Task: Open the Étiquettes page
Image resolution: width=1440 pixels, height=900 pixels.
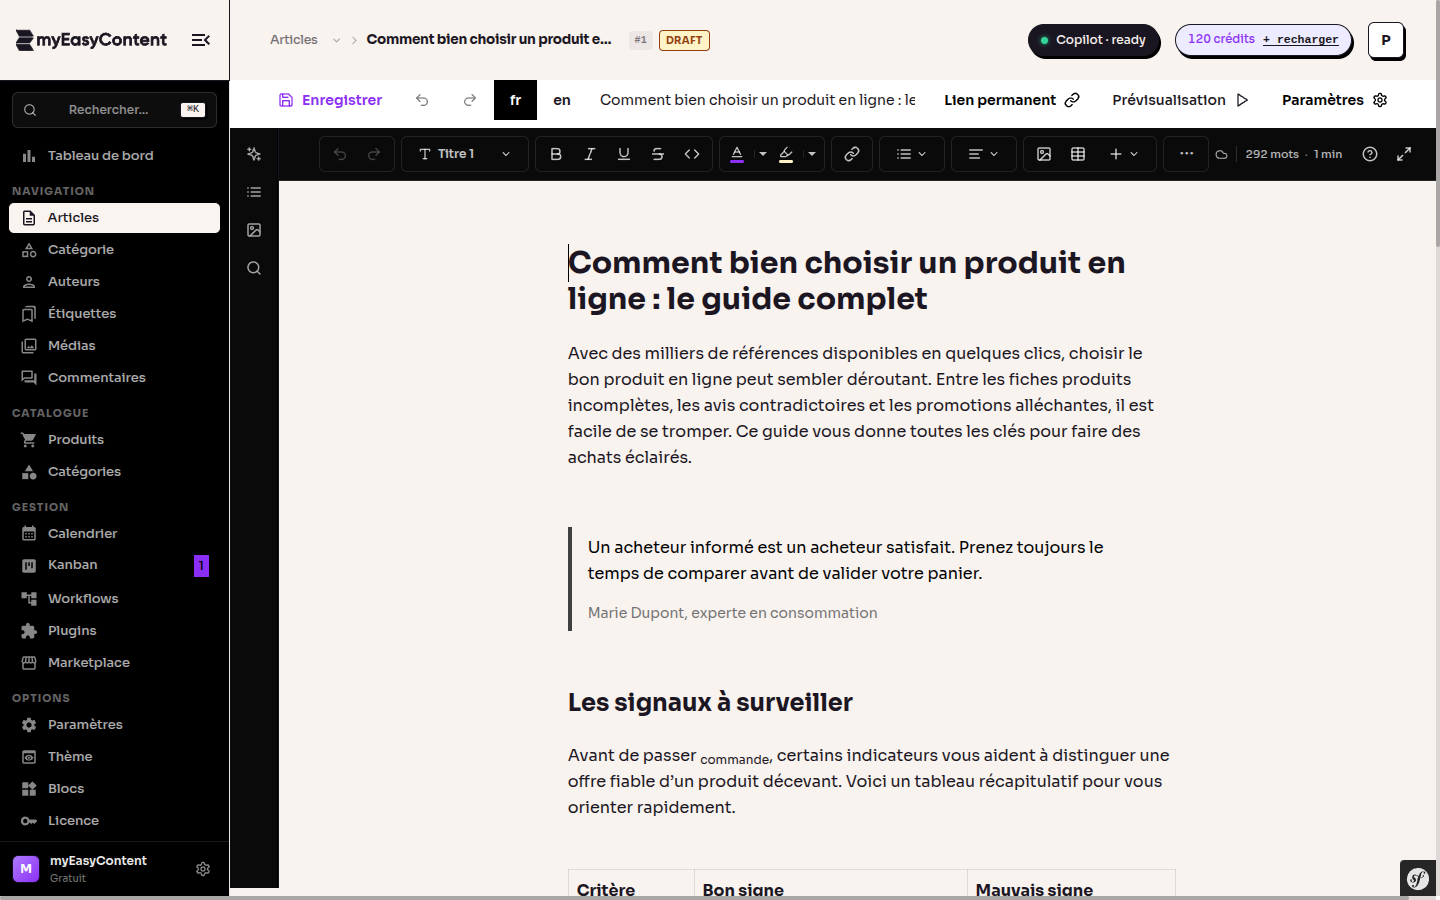Action: click(x=114, y=314)
